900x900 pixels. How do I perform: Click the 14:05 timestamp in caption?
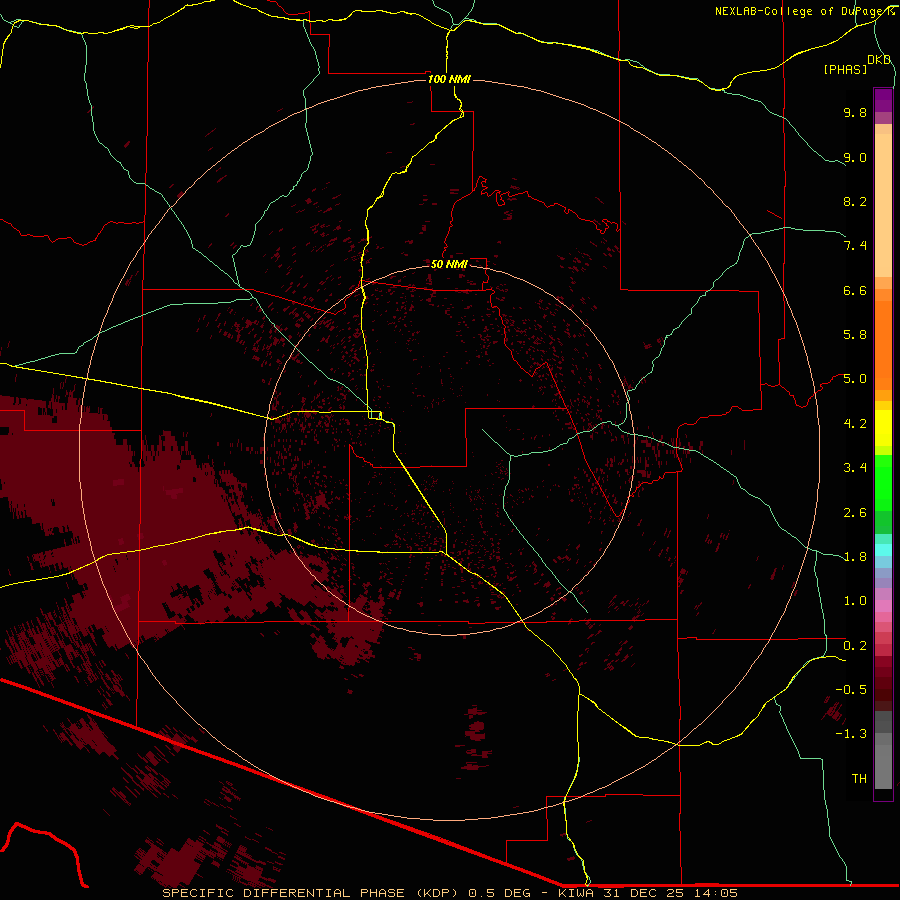coord(715,893)
